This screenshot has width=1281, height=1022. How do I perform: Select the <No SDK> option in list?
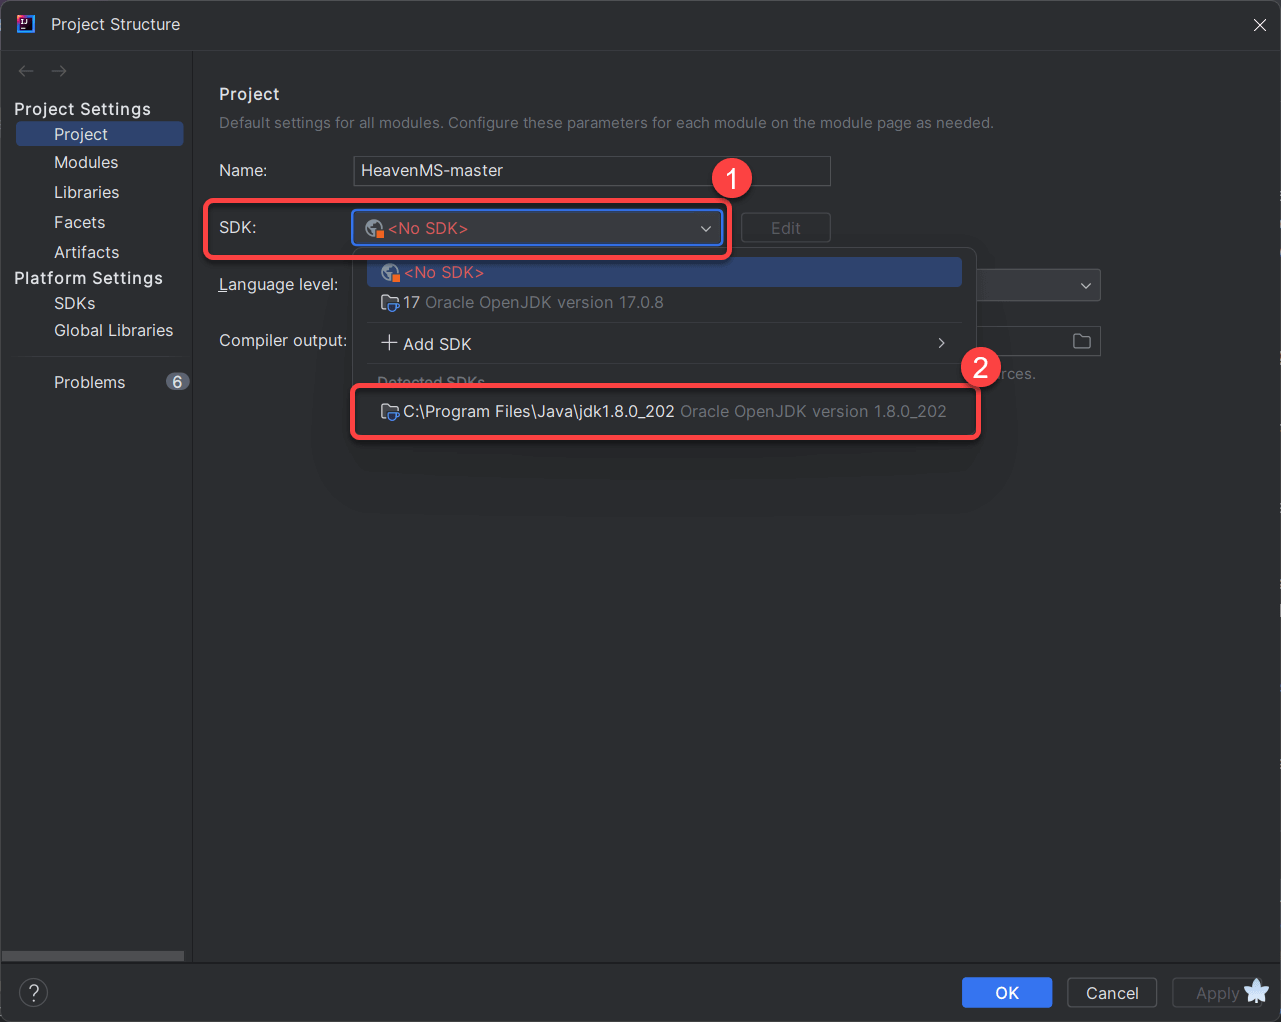coord(664,272)
